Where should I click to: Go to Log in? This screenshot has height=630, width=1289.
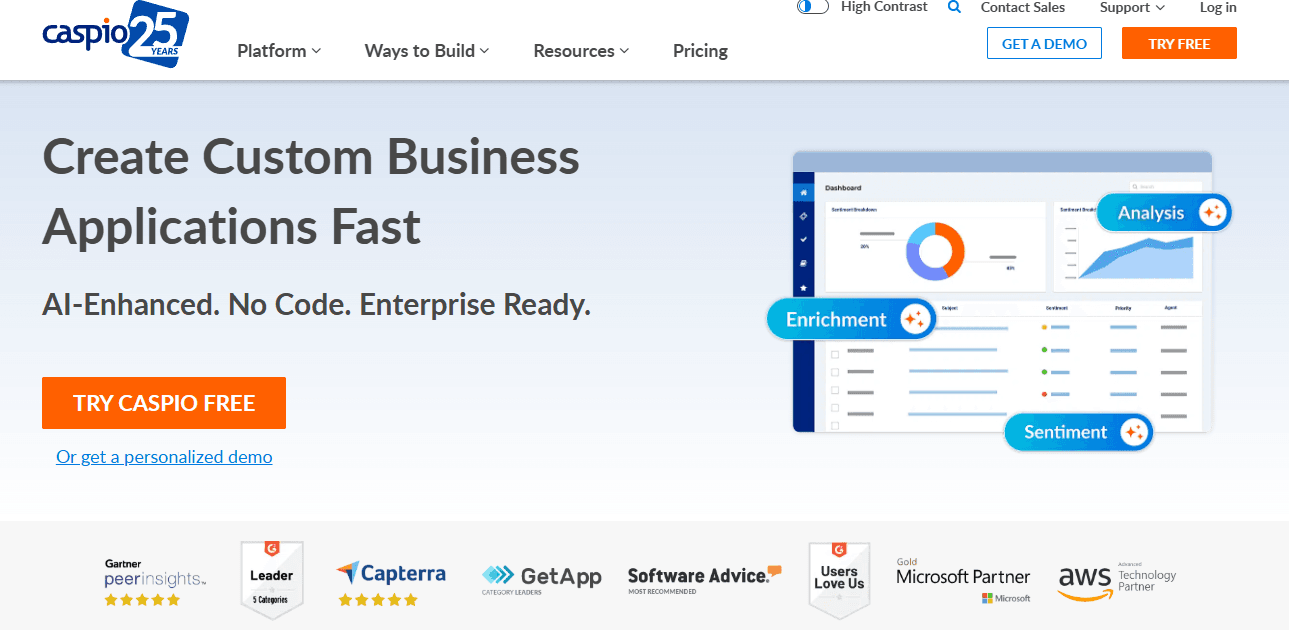point(1218,7)
